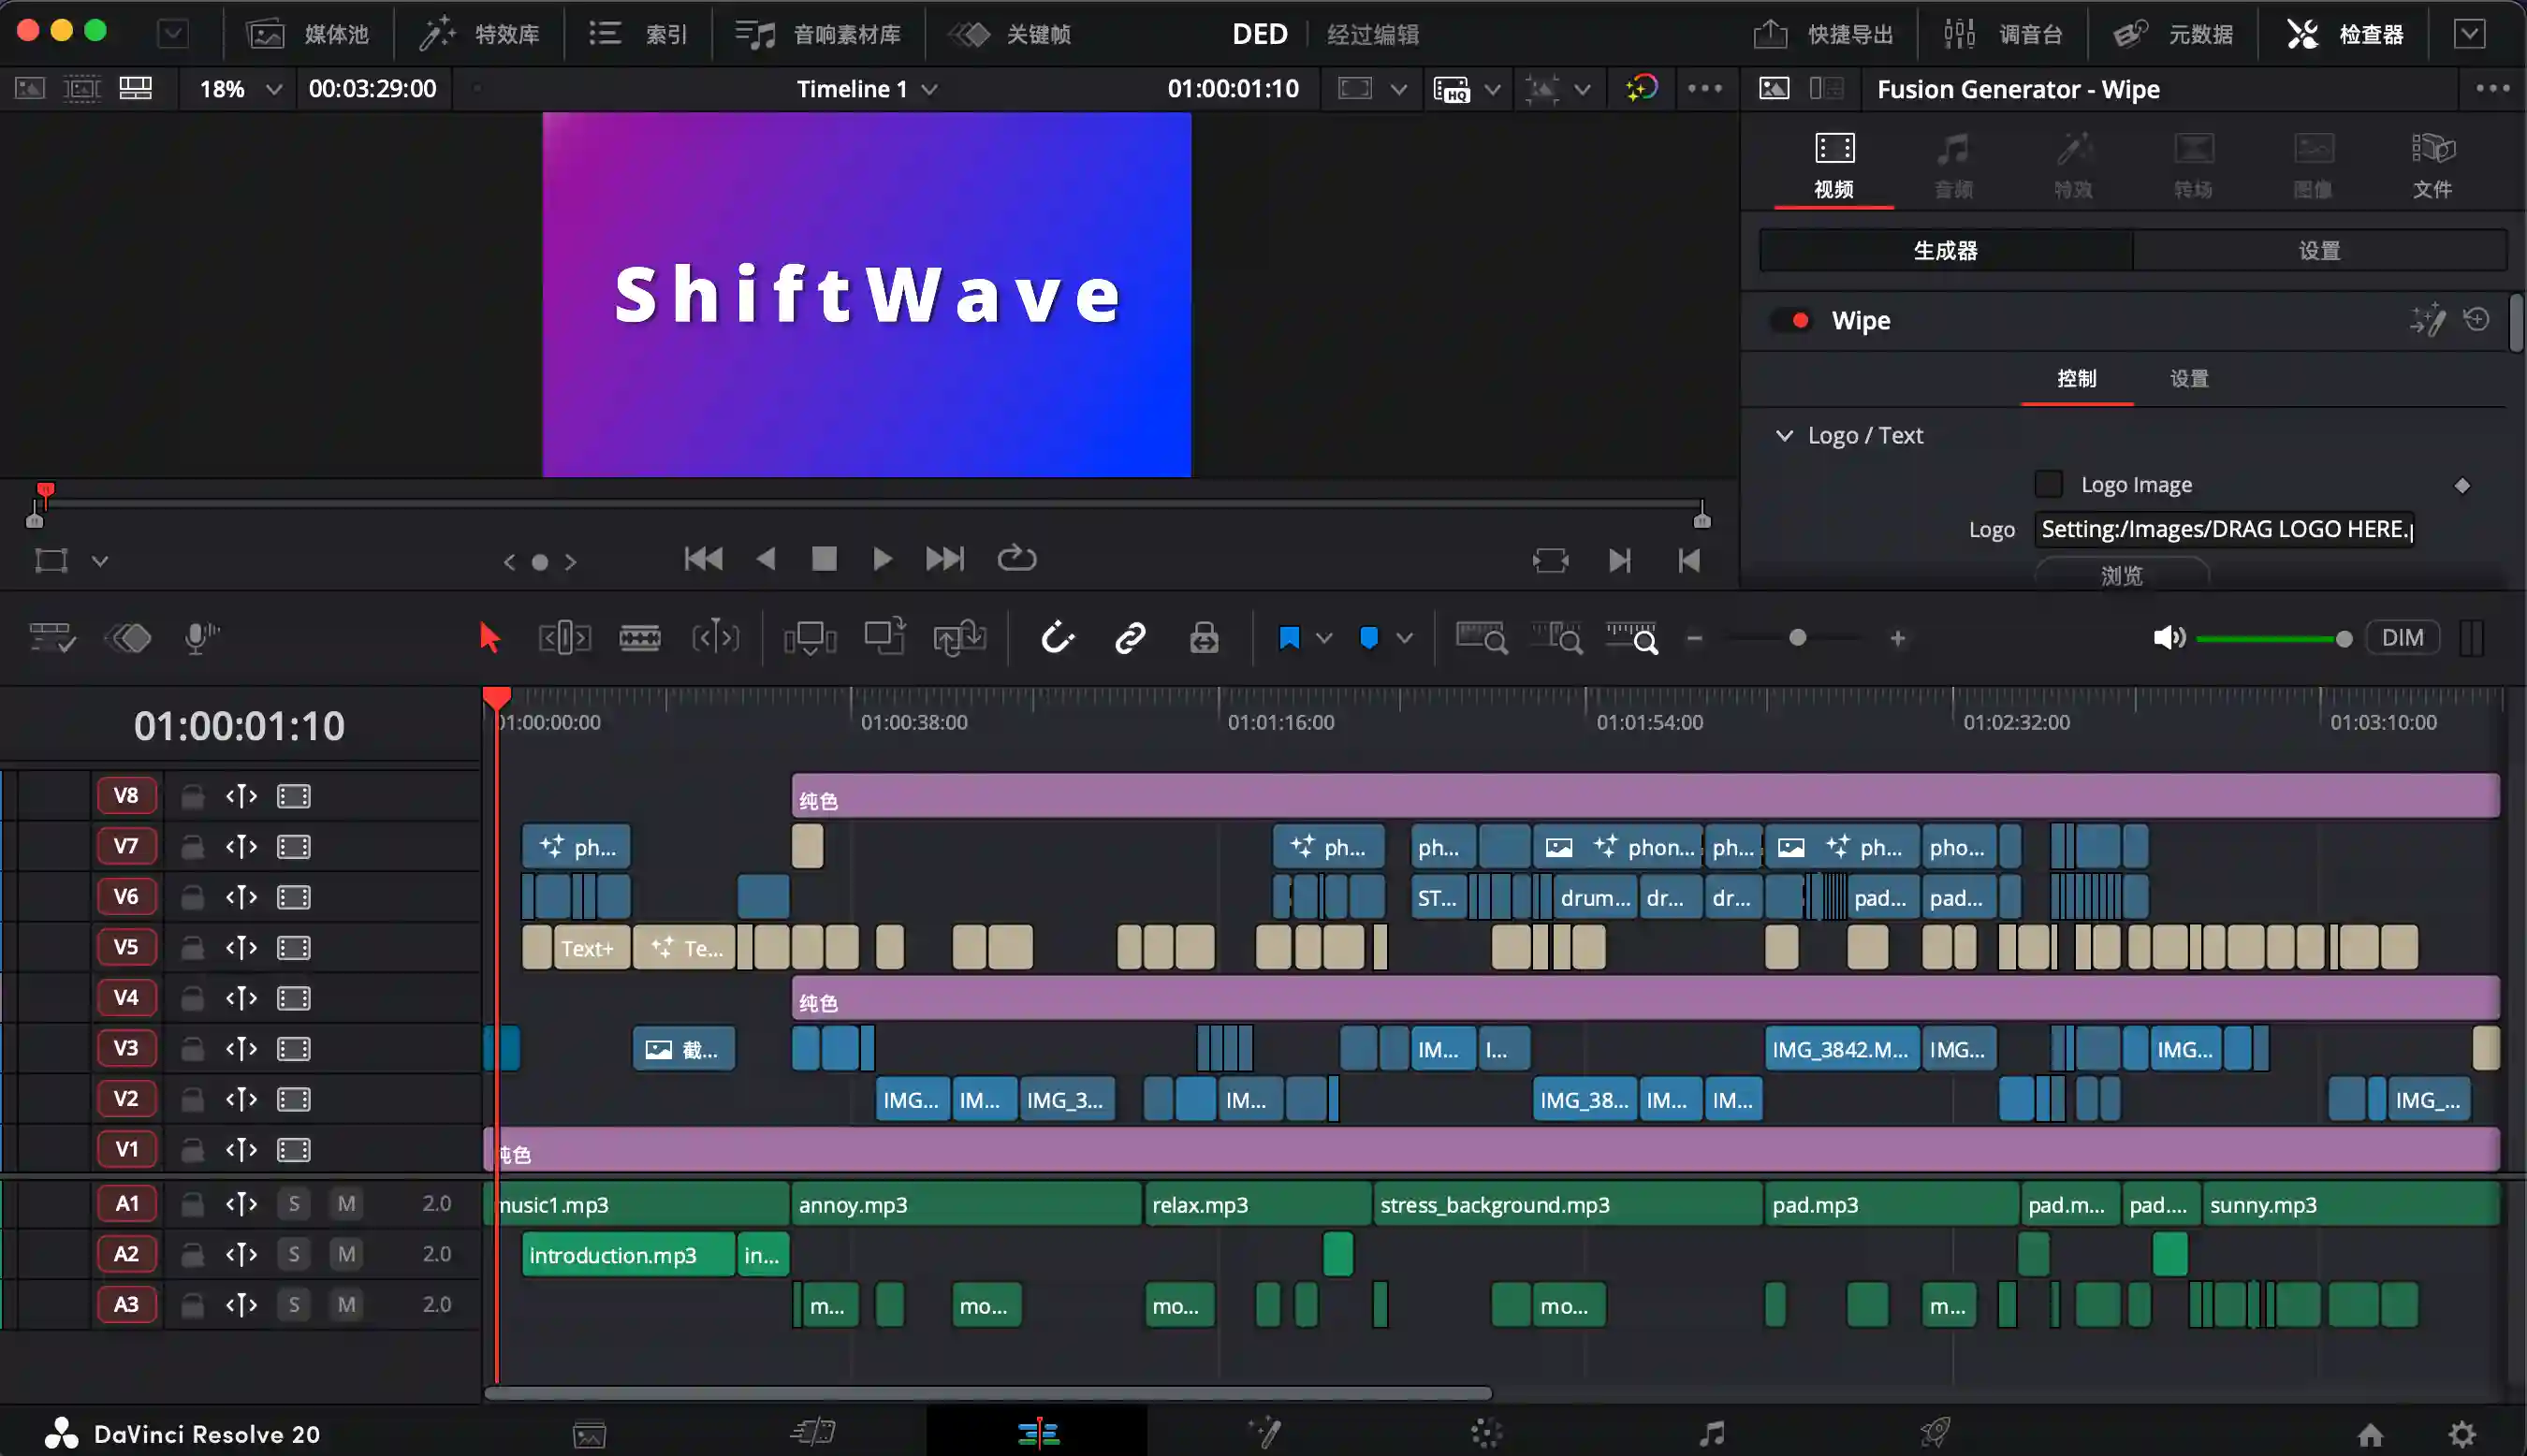The width and height of the screenshot is (2527, 1456).
Task: Open the Deliver page rocket icon
Action: point(1935,1433)
